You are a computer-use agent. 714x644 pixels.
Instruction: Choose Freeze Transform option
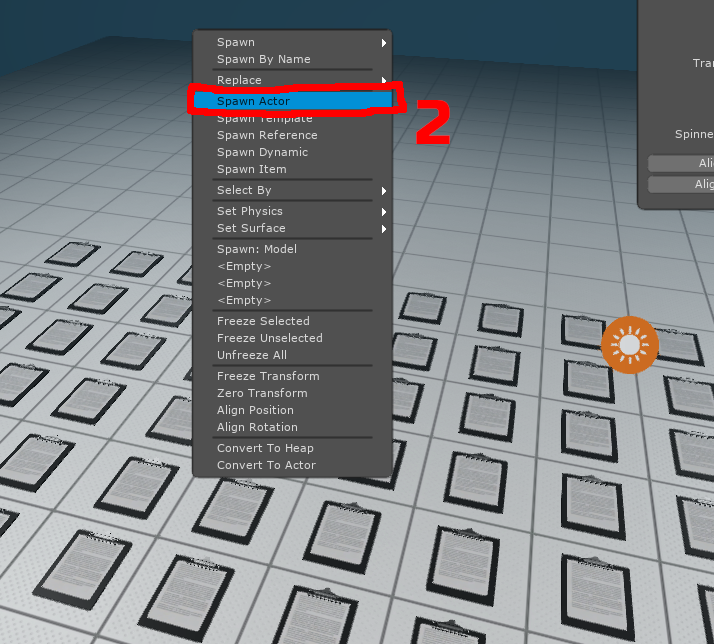[x=292, y=376]
